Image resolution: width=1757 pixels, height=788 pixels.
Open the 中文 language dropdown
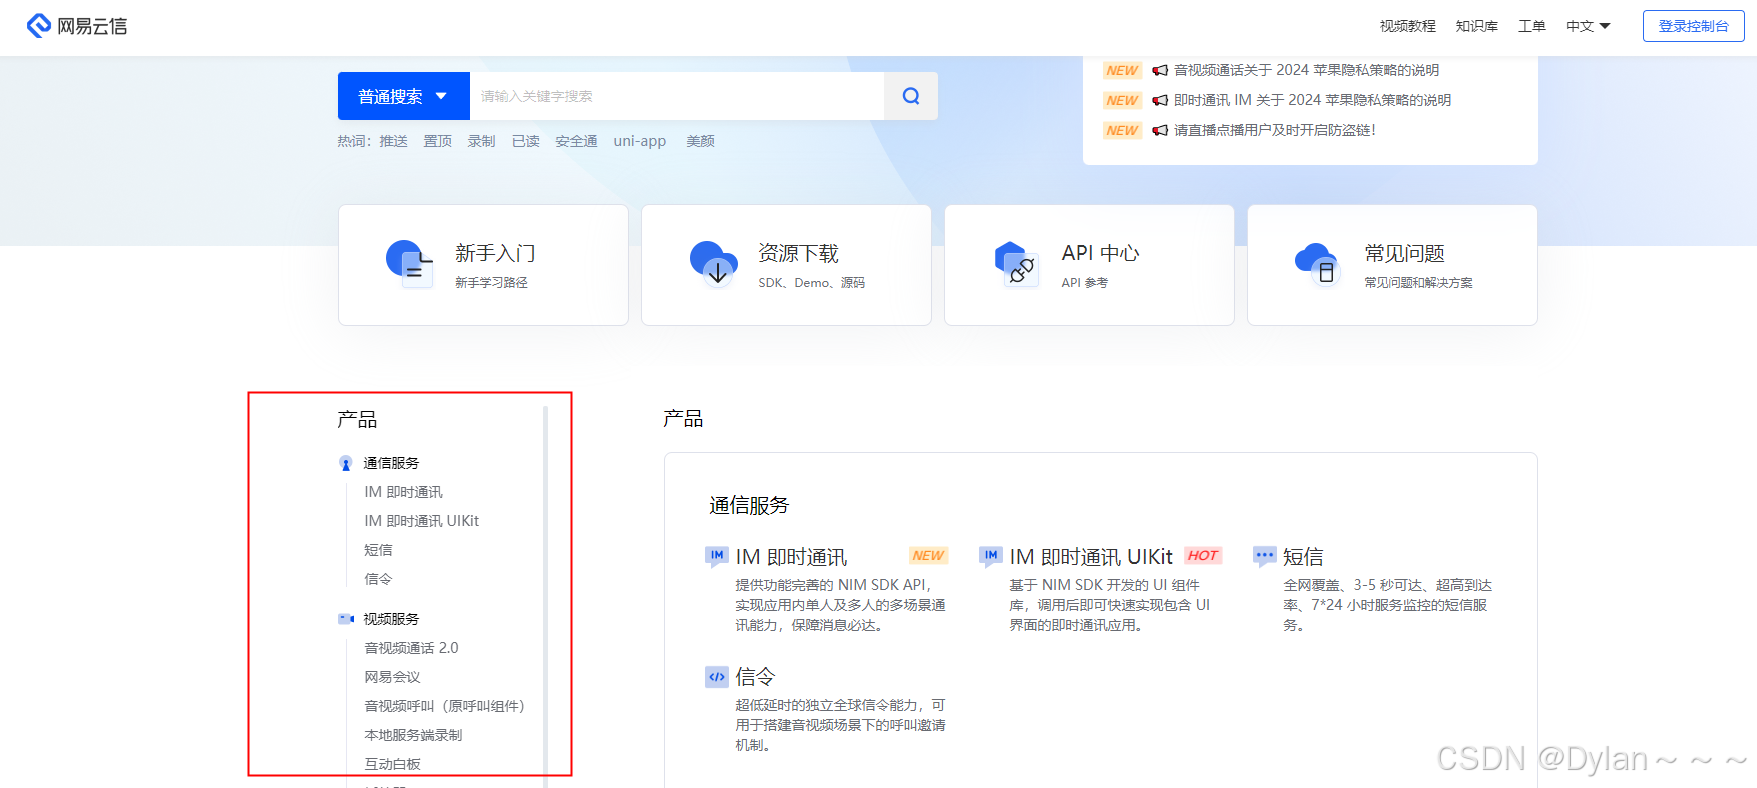point(1588,26)
